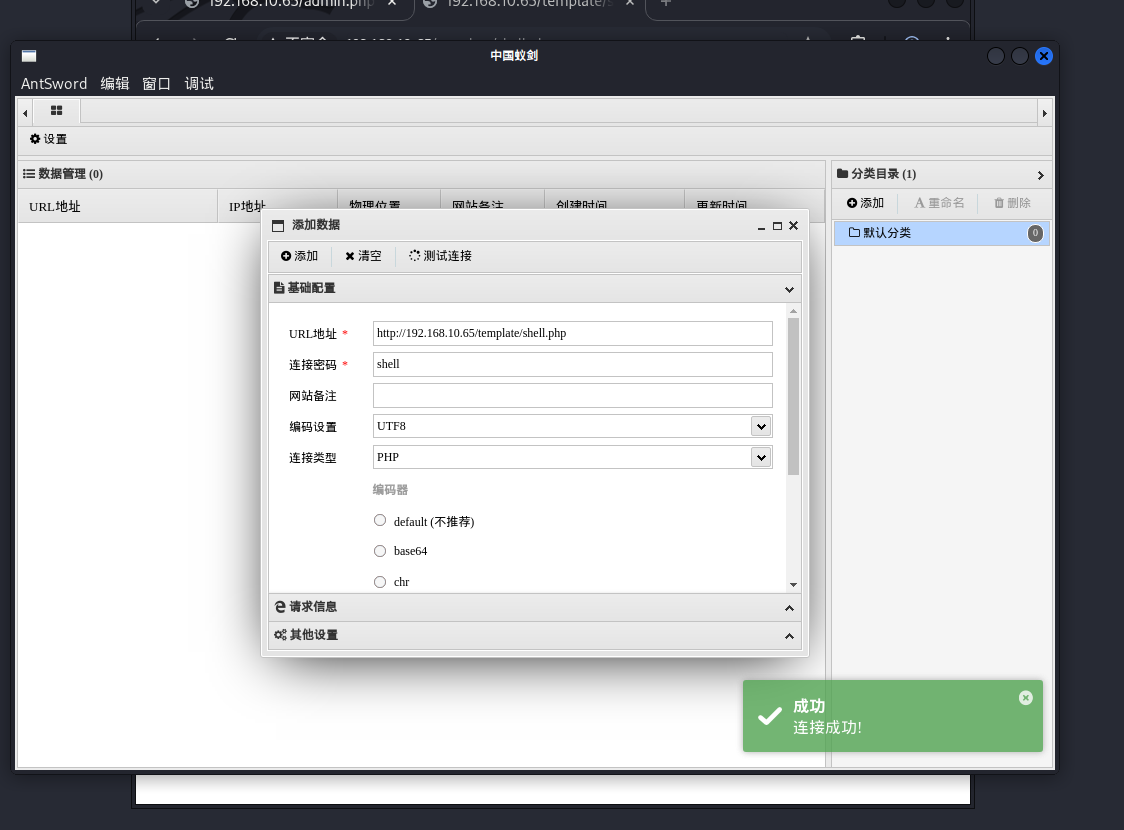Click 添加 in category panel
Viewport: 1124px width, 830px height.
pyautogui.click(x=865, y=204)
